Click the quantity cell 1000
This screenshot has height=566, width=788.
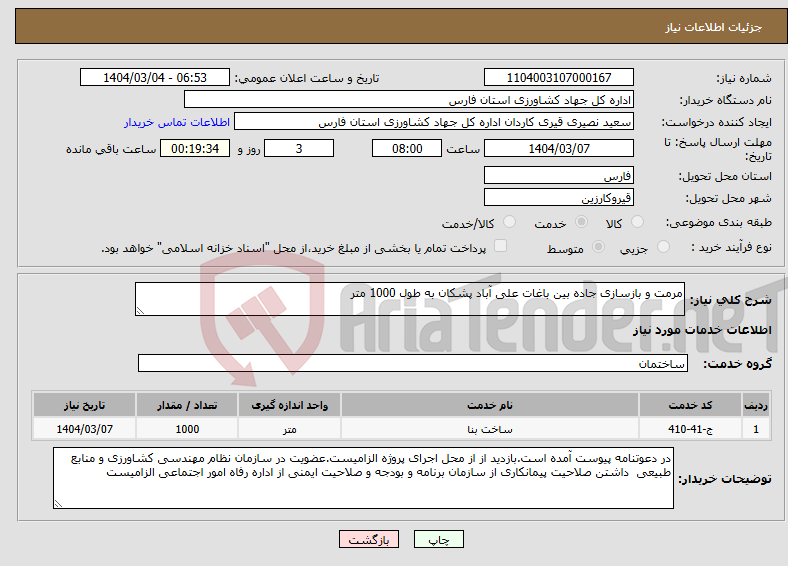pyautogui.click(x=187, y=429)
